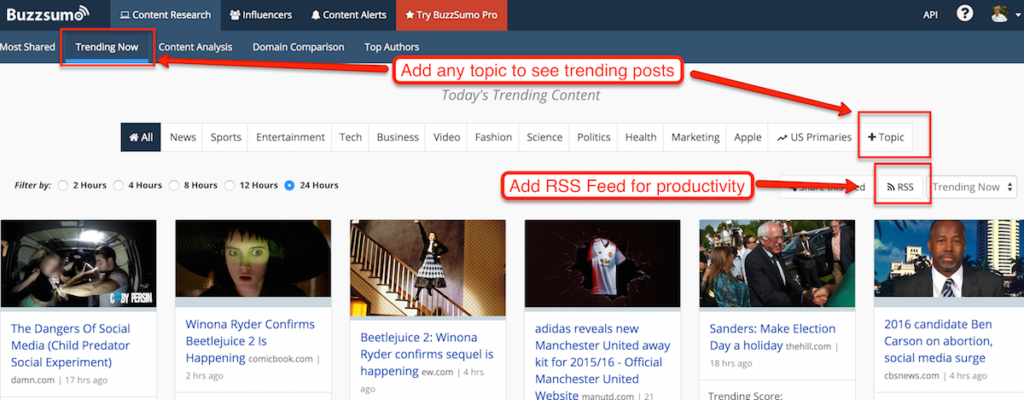The height and width of the screenshot is (400, 1024).
Task: Open '2016 candidate Ben Carson on abortion' link
Action: [x=939, y=341]
